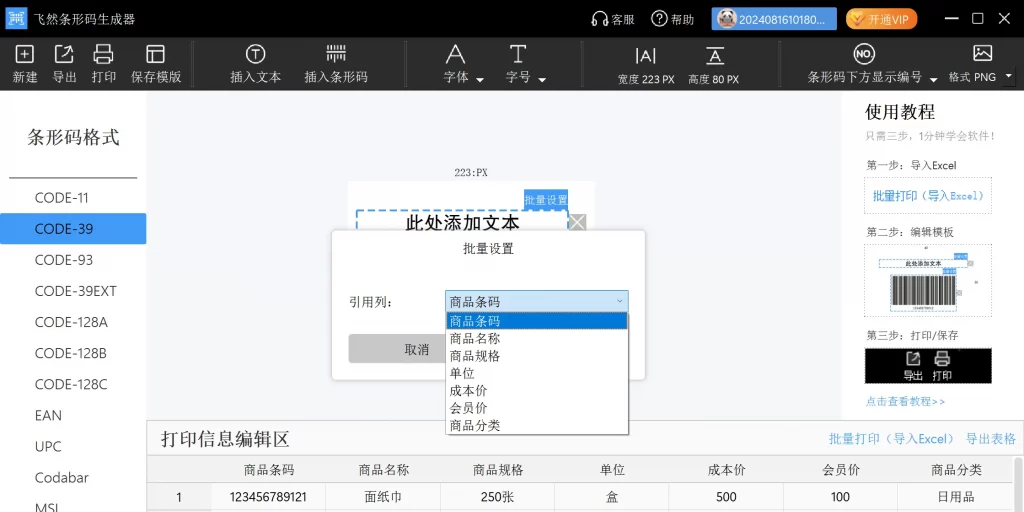Choose 会员价 in the dropdown list
The width and height of the screenshot is (1024, 512).
537,408
